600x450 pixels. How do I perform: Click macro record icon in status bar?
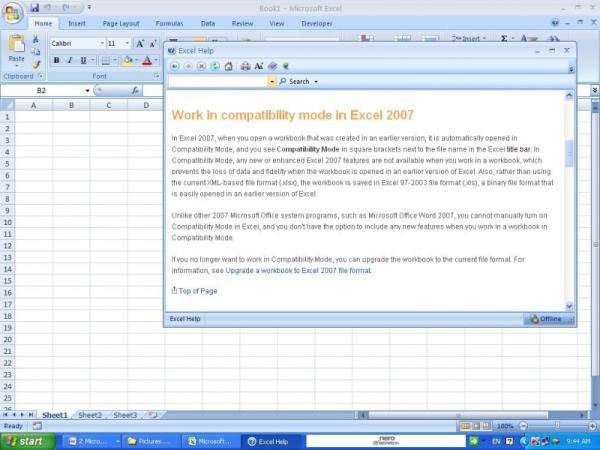[x=37, y=426]
